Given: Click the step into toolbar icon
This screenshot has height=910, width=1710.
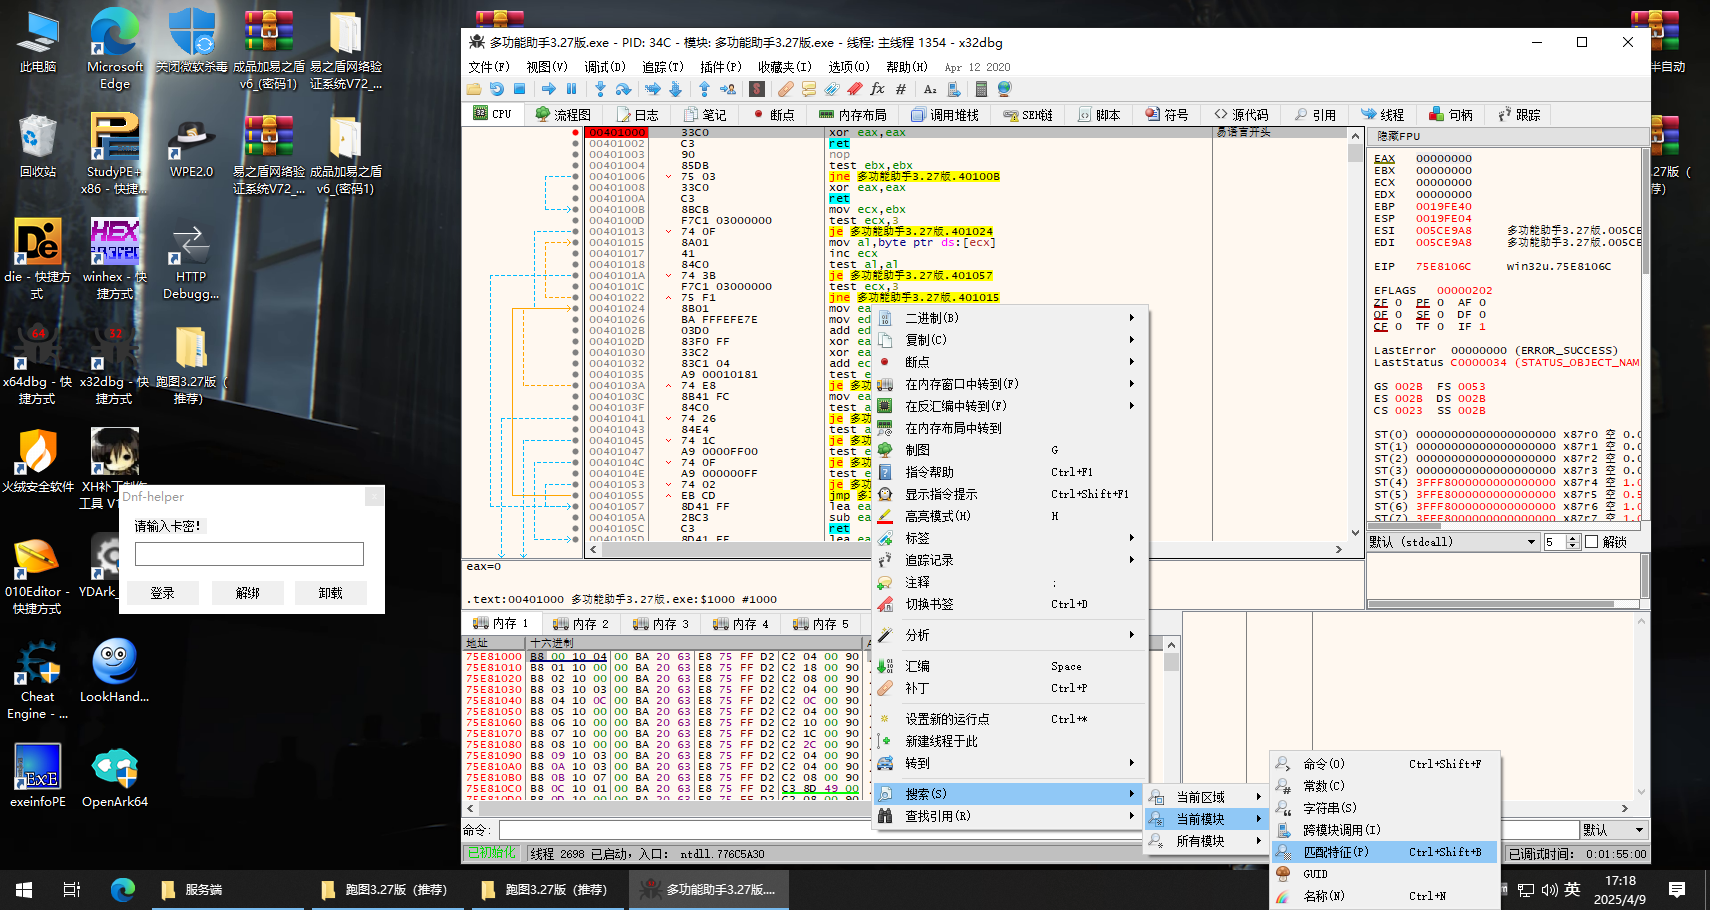Looking at the screenshot, I should coord(600,89).
